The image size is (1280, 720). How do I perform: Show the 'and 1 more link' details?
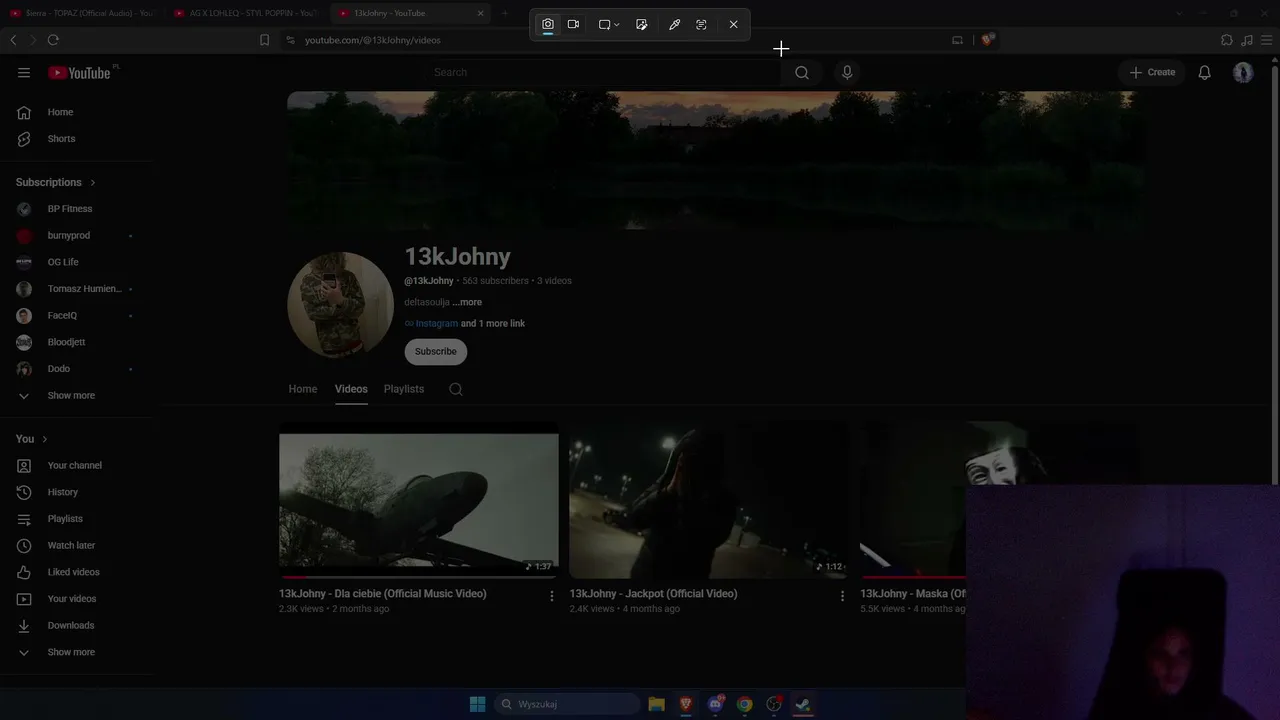pos(493,324)
